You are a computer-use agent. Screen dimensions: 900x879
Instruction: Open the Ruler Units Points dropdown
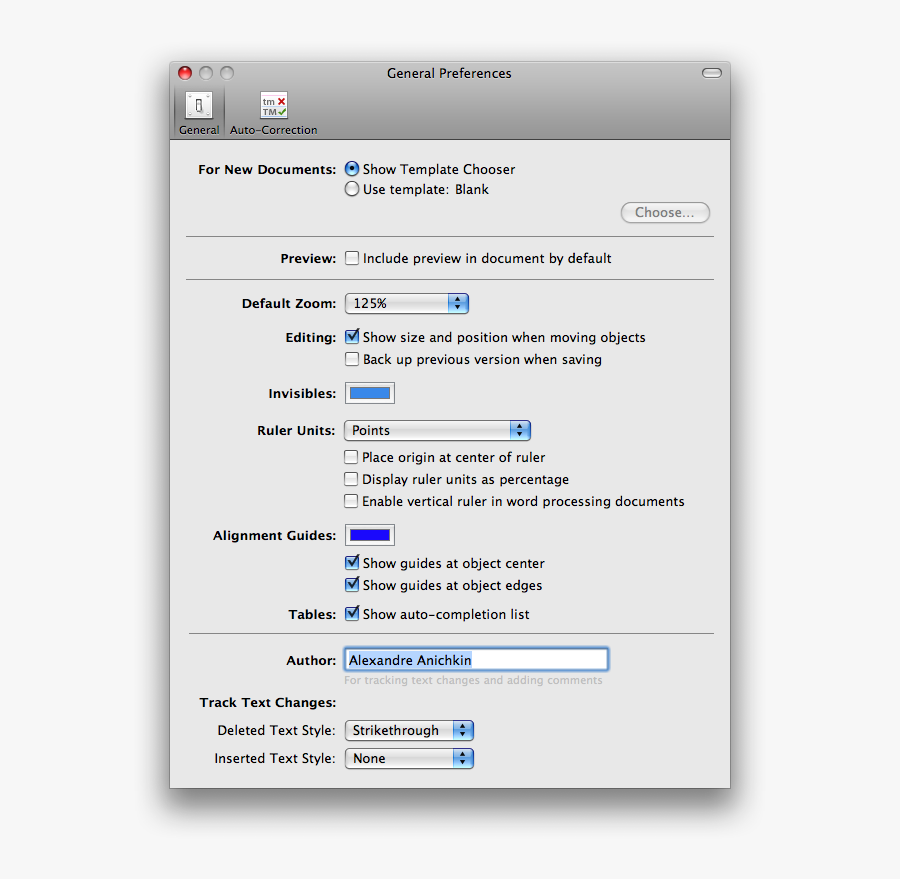[437, 430]
